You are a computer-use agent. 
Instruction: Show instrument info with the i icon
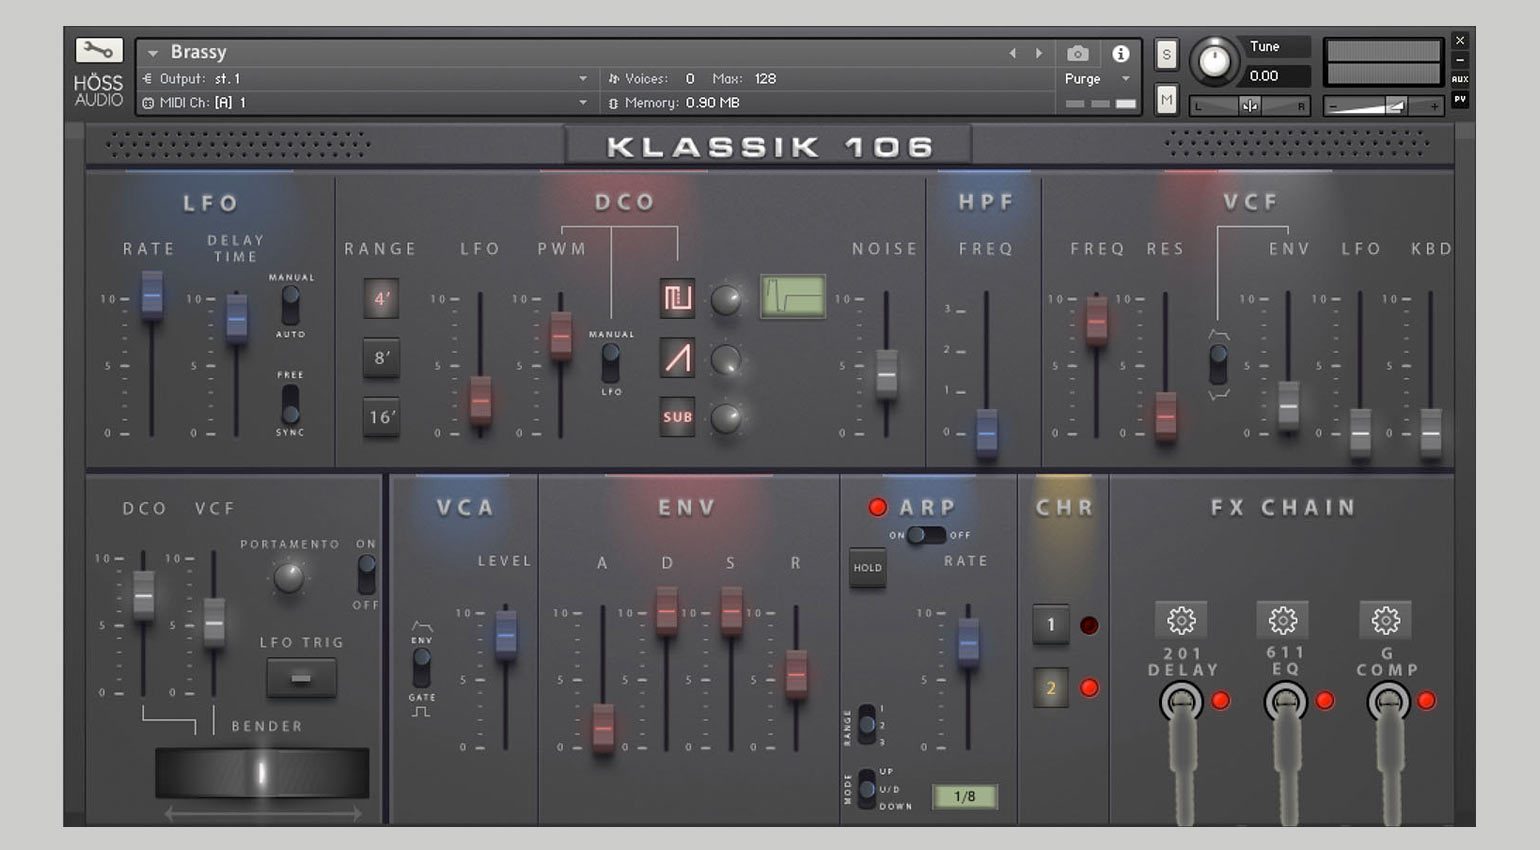(1121, 53)
